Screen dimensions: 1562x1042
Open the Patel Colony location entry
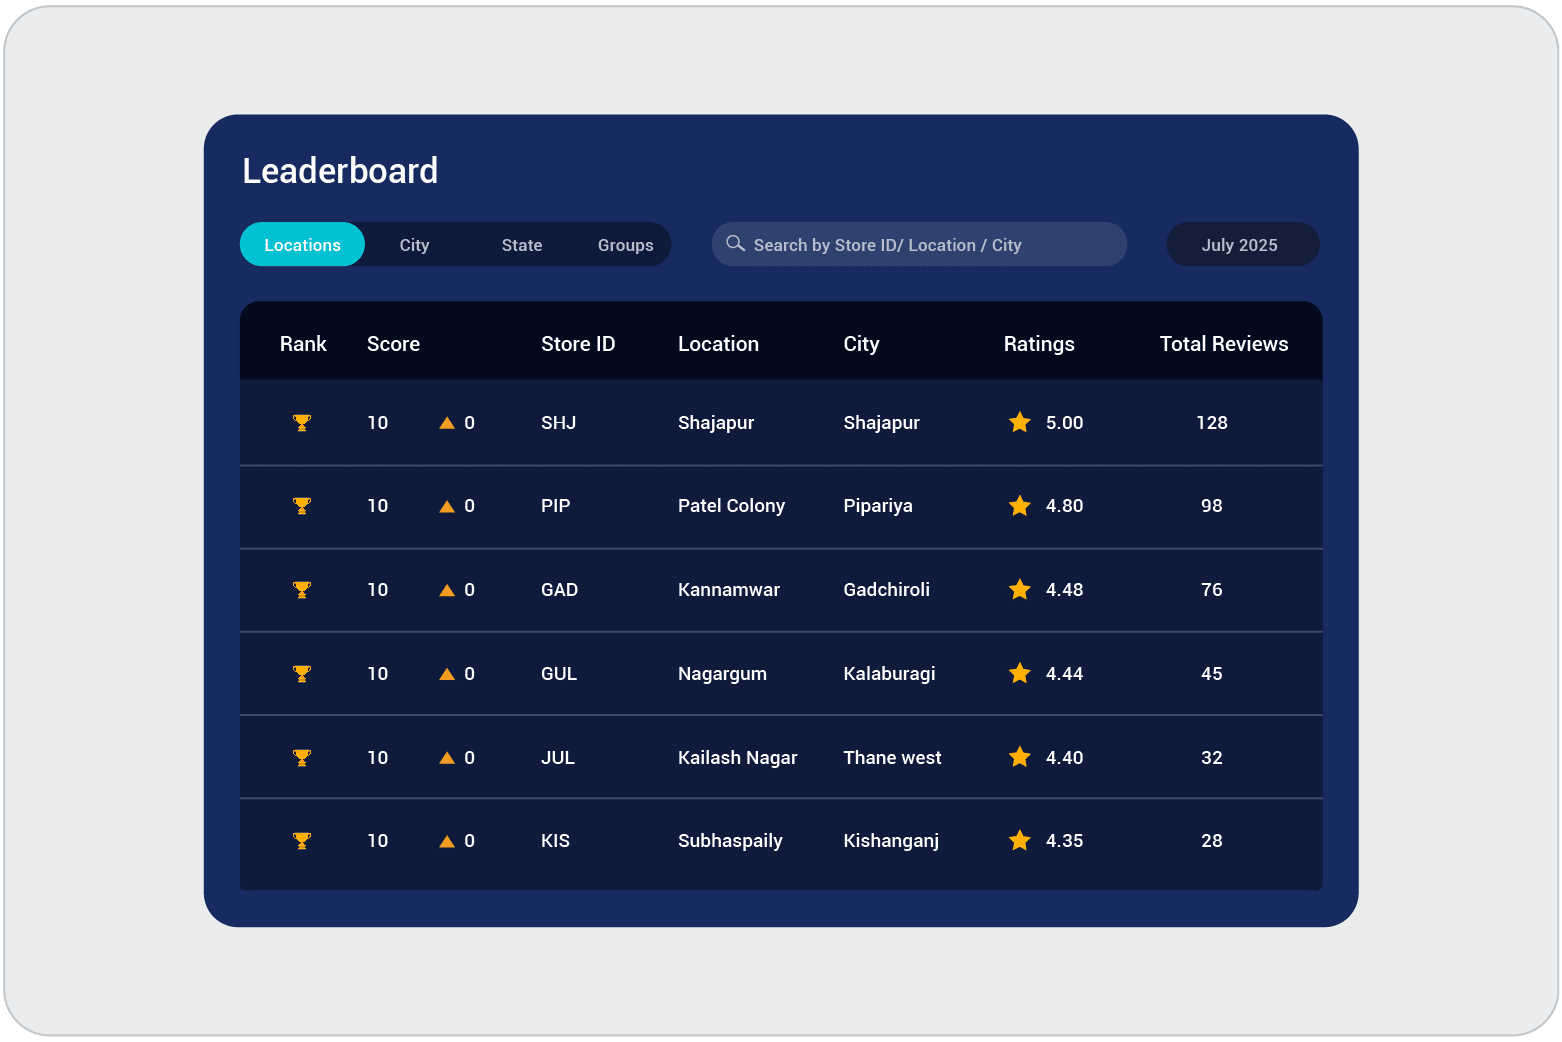pyautogui.click(x=731, y=506)
